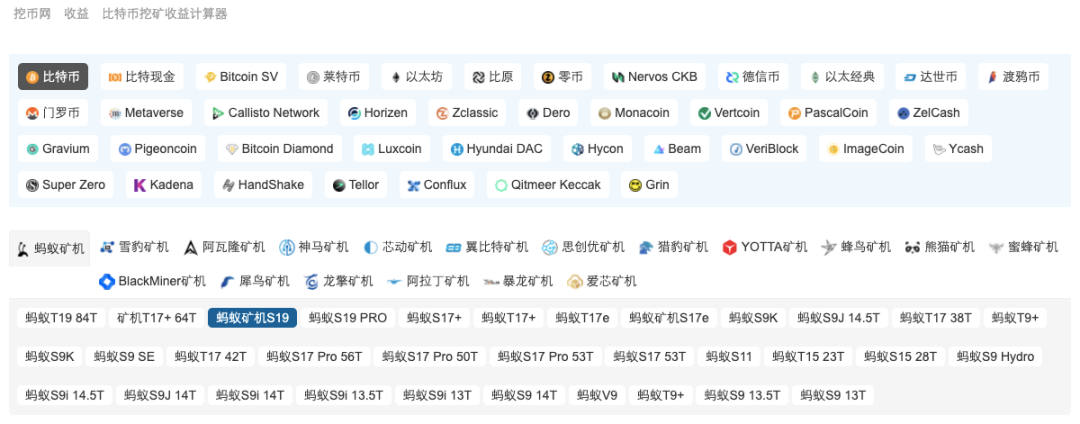Switch to the 翼比特矿机 brand tab
1080x424 pixels.
(486, 247)
